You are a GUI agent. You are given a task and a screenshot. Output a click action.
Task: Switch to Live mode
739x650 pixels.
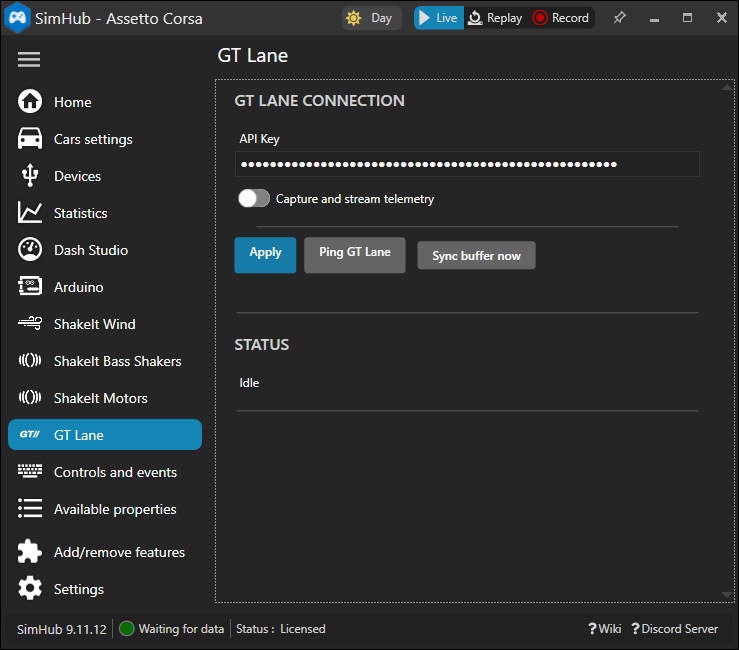(x=439, y=18)
